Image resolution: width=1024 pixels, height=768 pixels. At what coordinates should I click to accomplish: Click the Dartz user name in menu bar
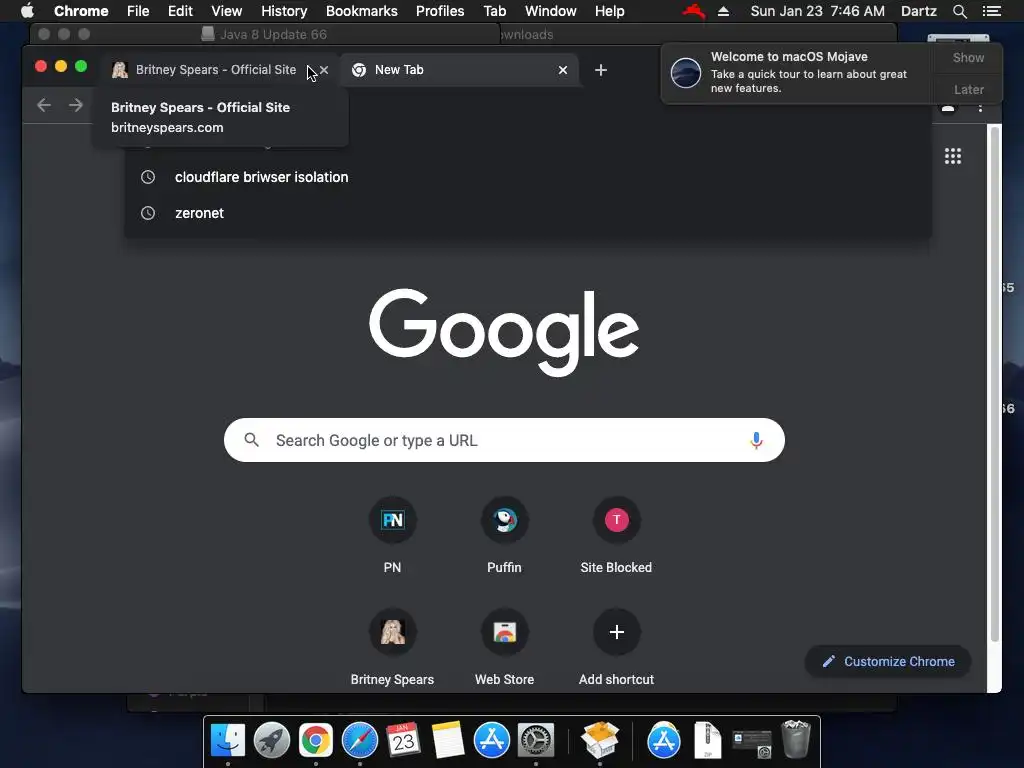pyautogui.click(x=919, y=11)
